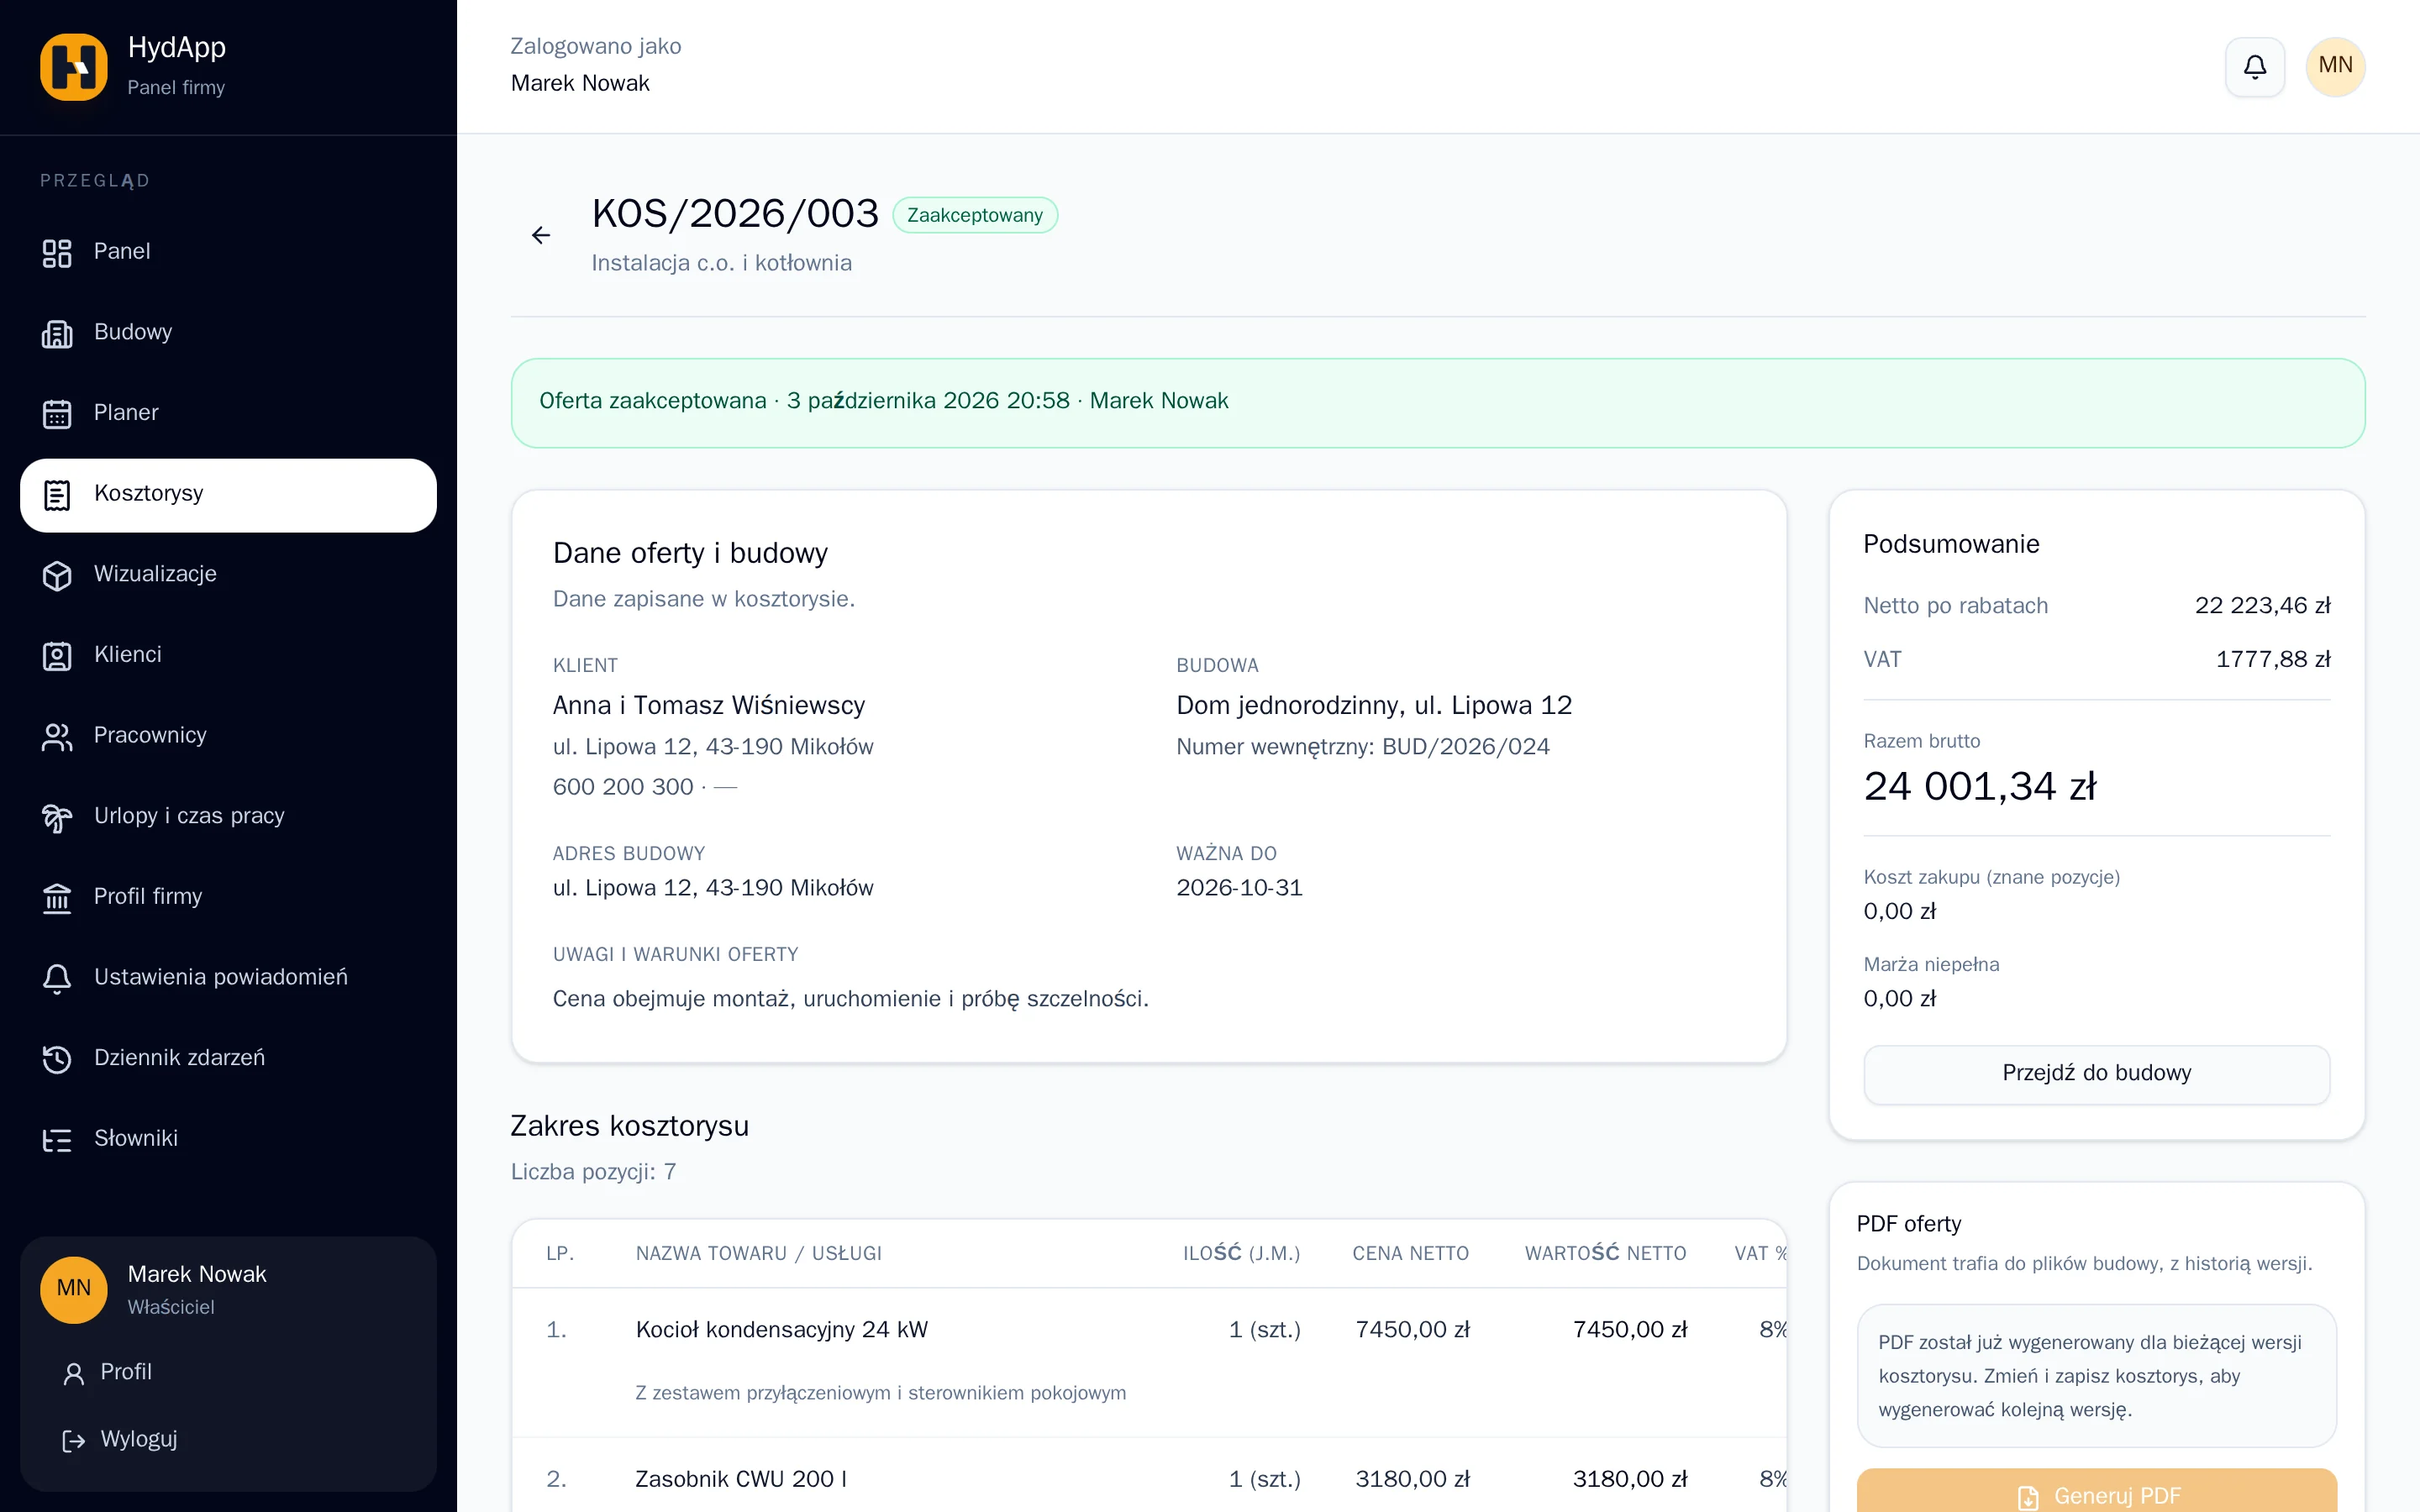
Task: Click the Wizualizacje cube icon
Action: point(57,576)
